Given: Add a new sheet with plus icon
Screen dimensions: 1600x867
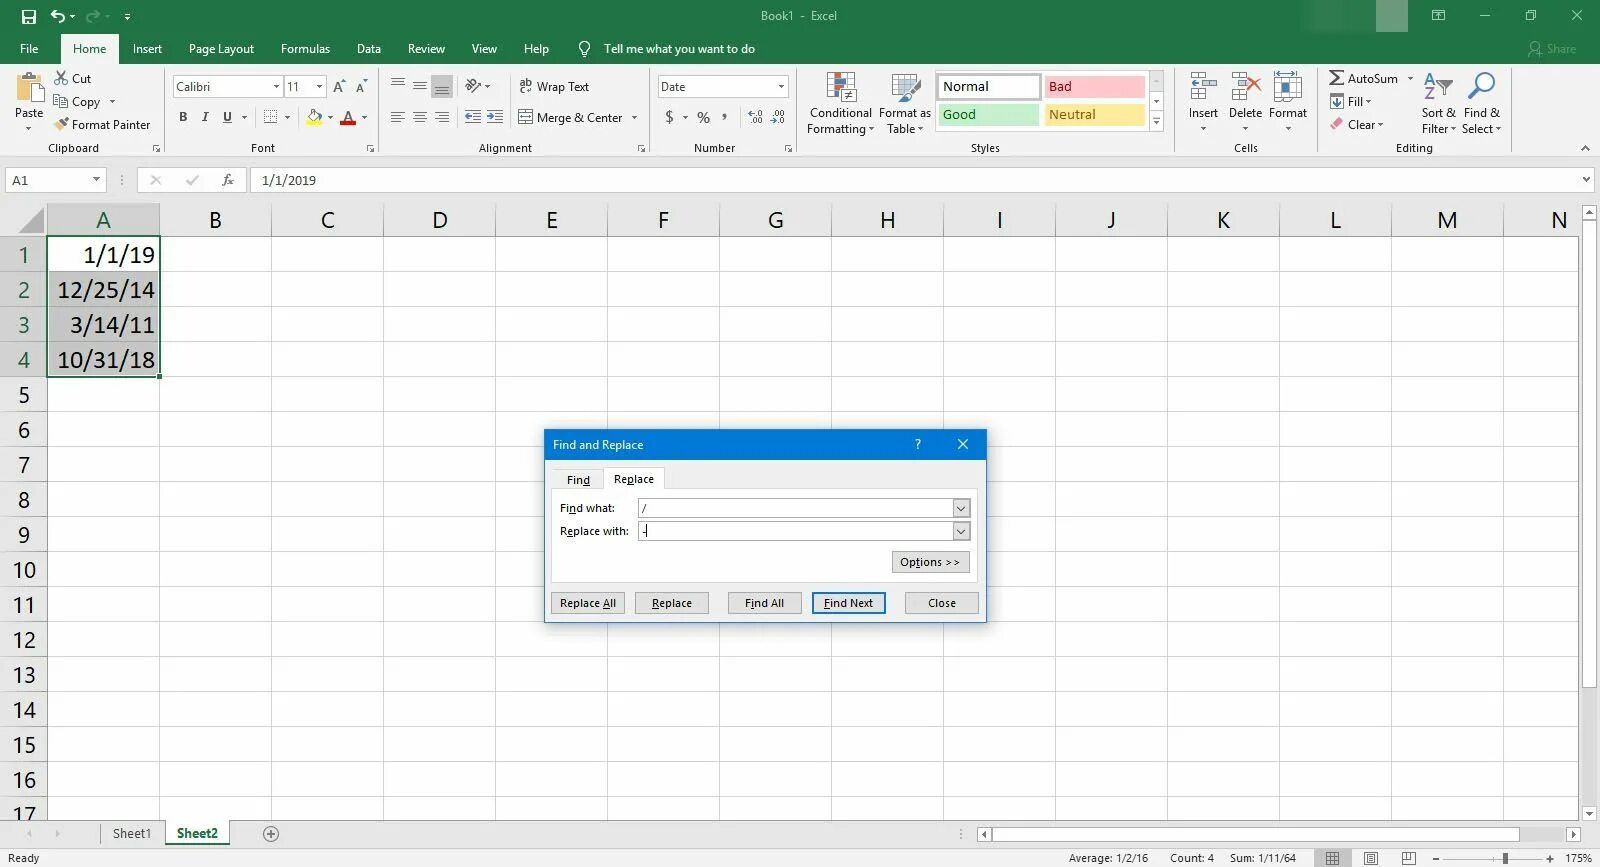Looking at the screenshot, I should tap(270, 834).
